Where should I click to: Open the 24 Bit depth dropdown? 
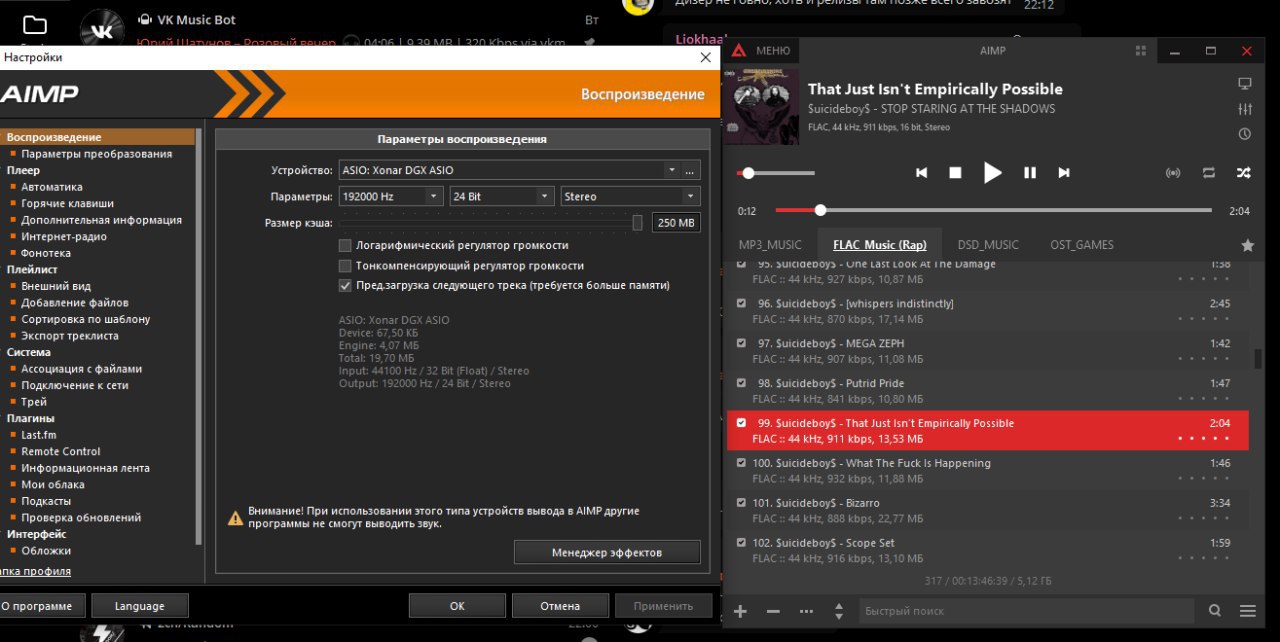point(502,196)
